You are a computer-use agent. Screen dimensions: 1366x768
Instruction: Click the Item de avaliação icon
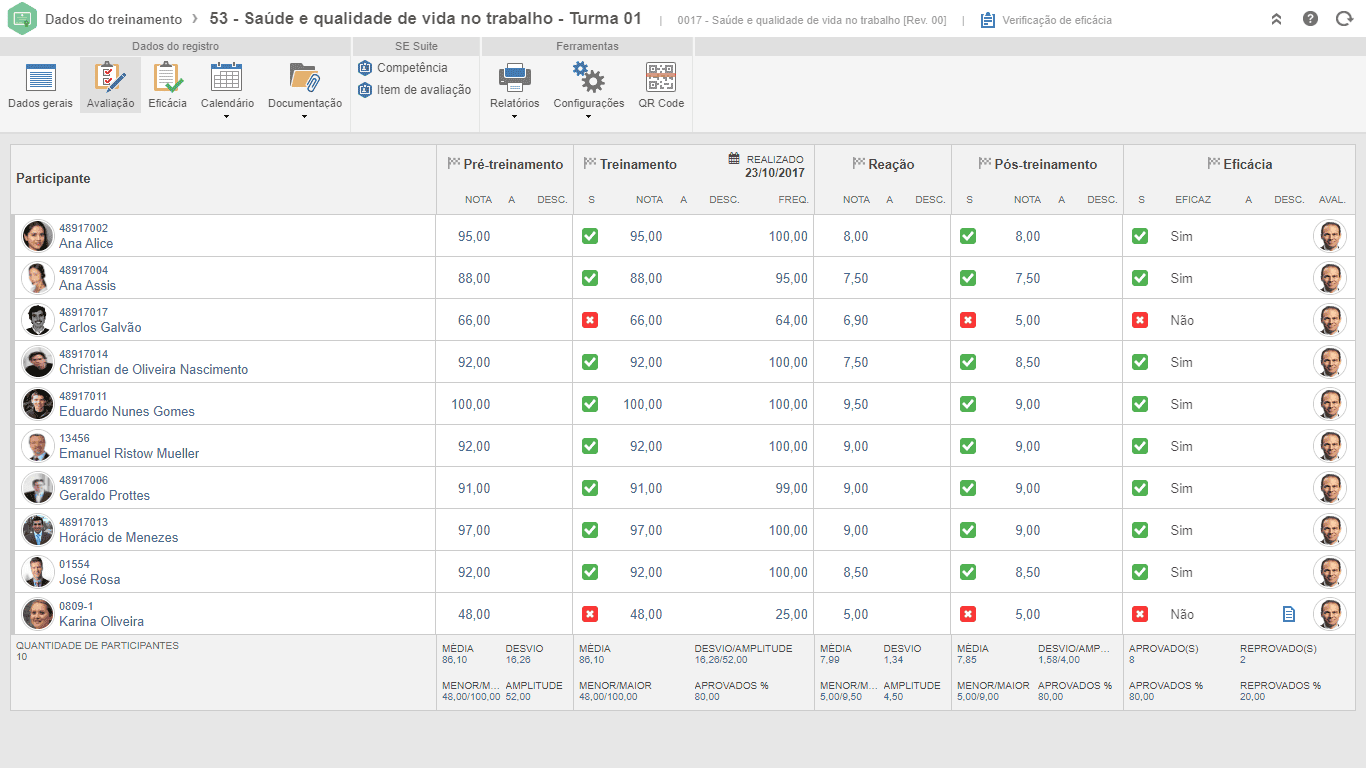click(365, 90)
